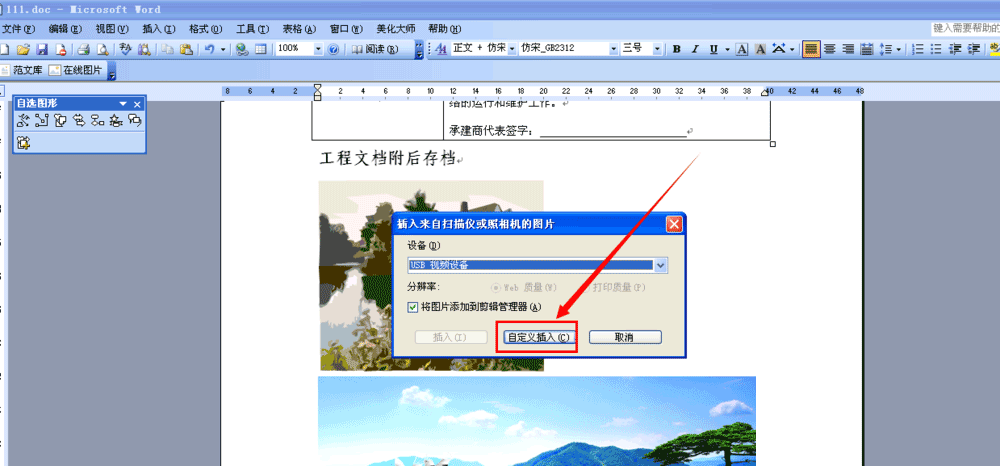This screenshot has height=466, width=1000.
Task: Select the Callouts AutoShapes icon
Action: 135,120
